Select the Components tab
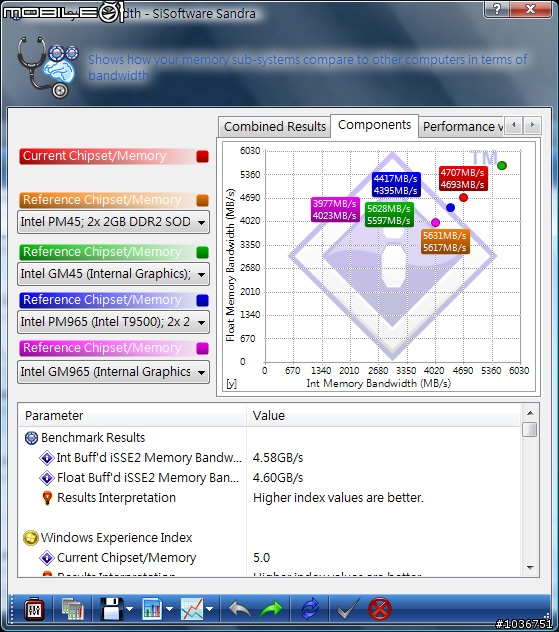This screenshot has width=559, height=632. 374,125
